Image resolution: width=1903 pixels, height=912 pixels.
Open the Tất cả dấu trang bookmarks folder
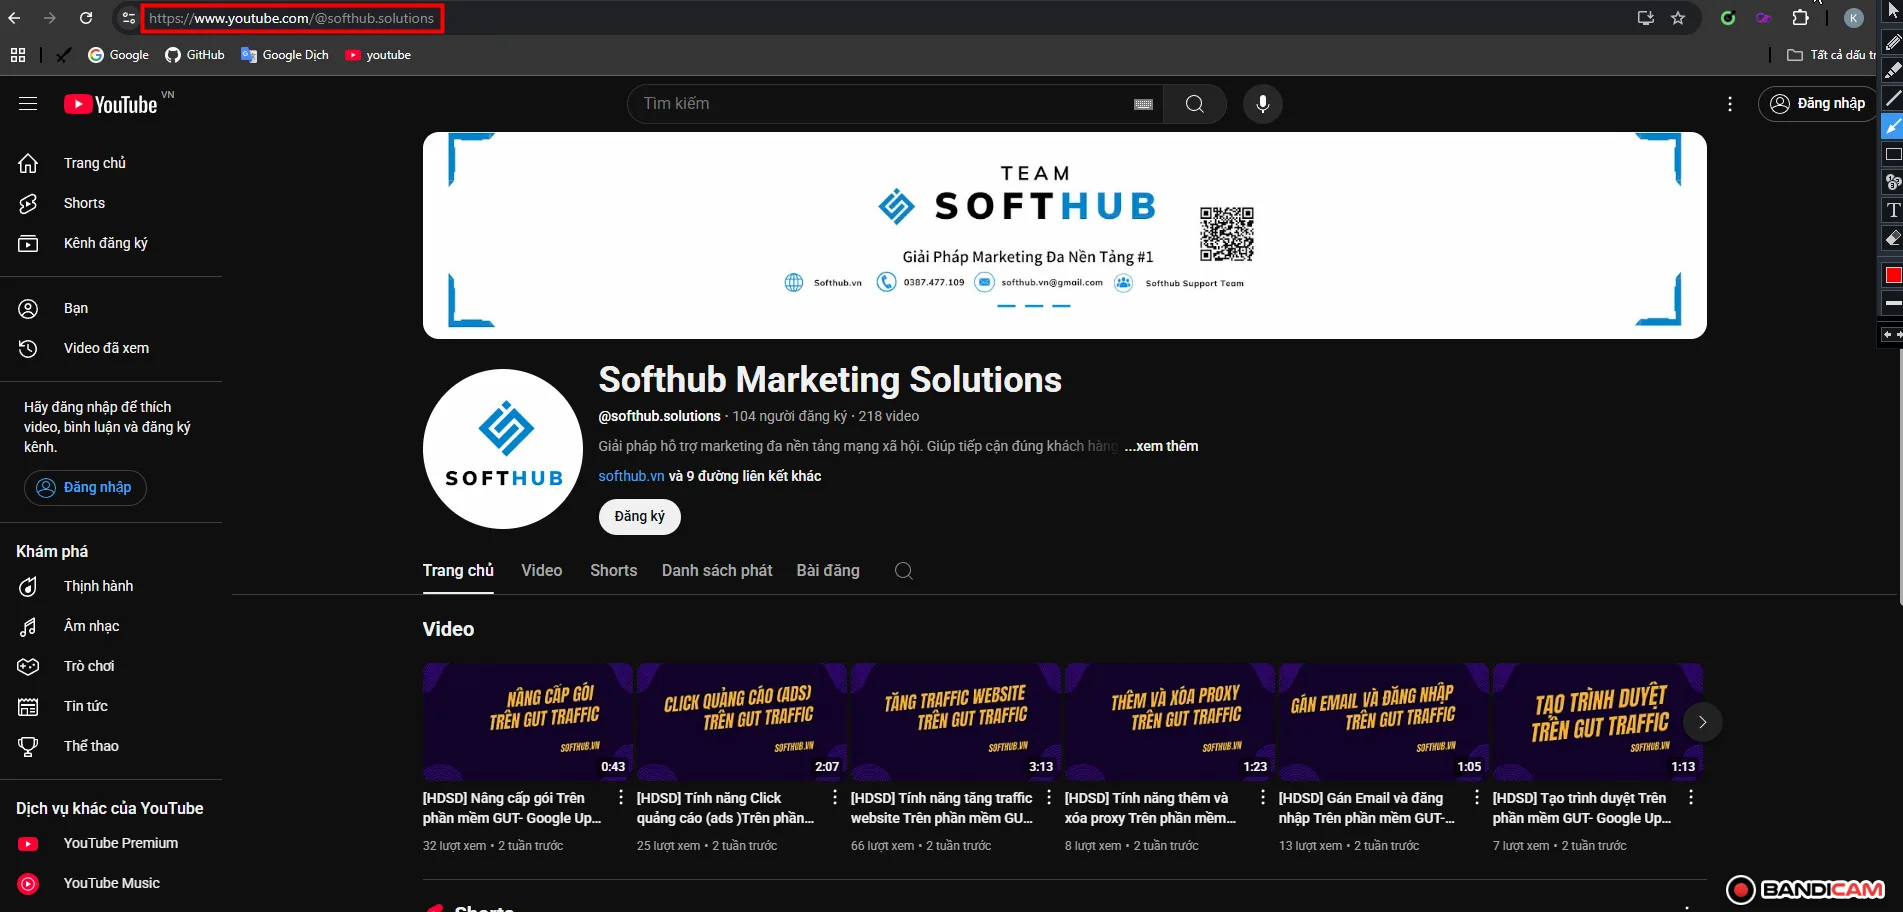click(x=1831, y=55)
